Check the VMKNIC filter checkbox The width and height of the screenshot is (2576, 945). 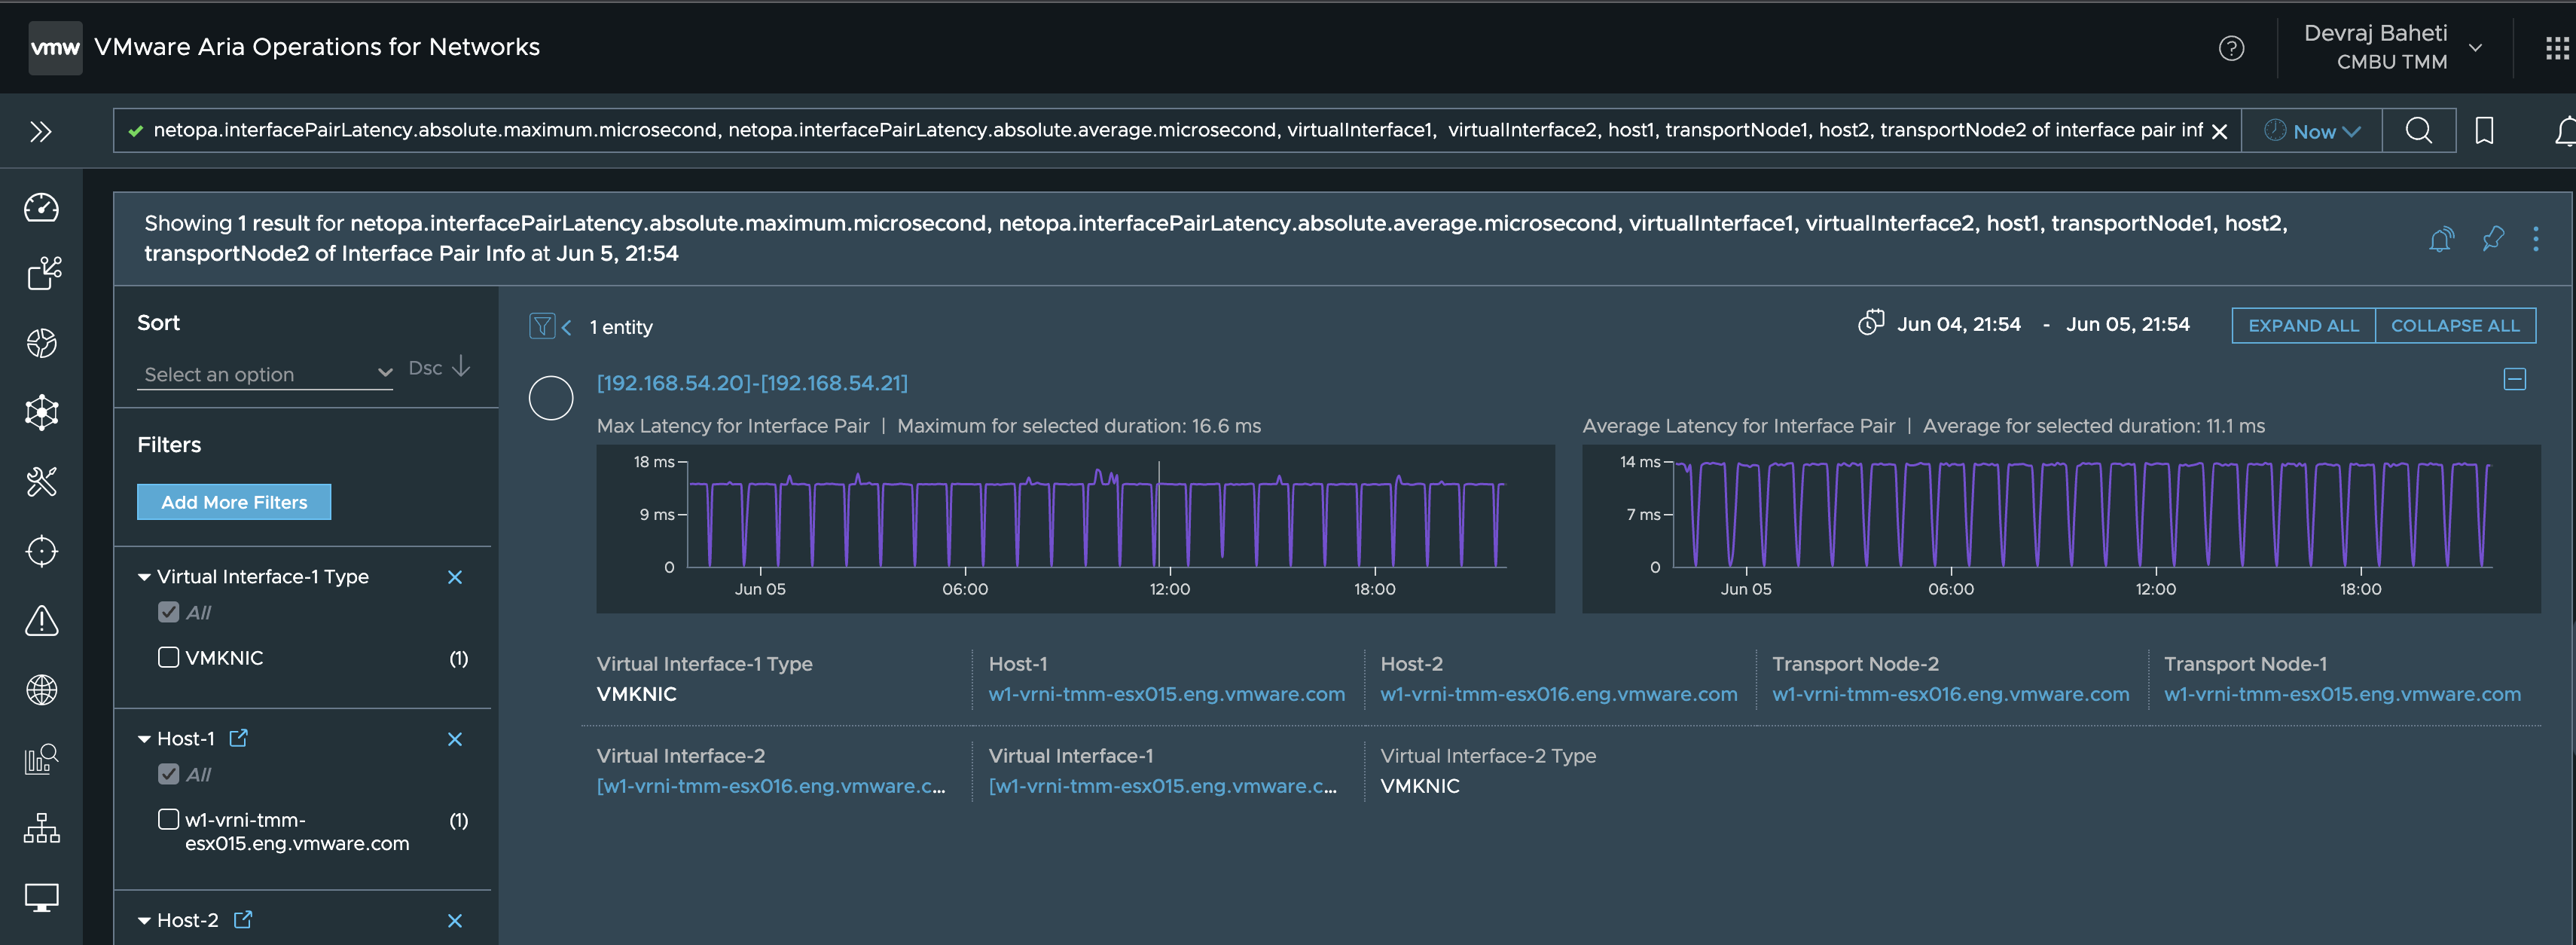point(169,657)
